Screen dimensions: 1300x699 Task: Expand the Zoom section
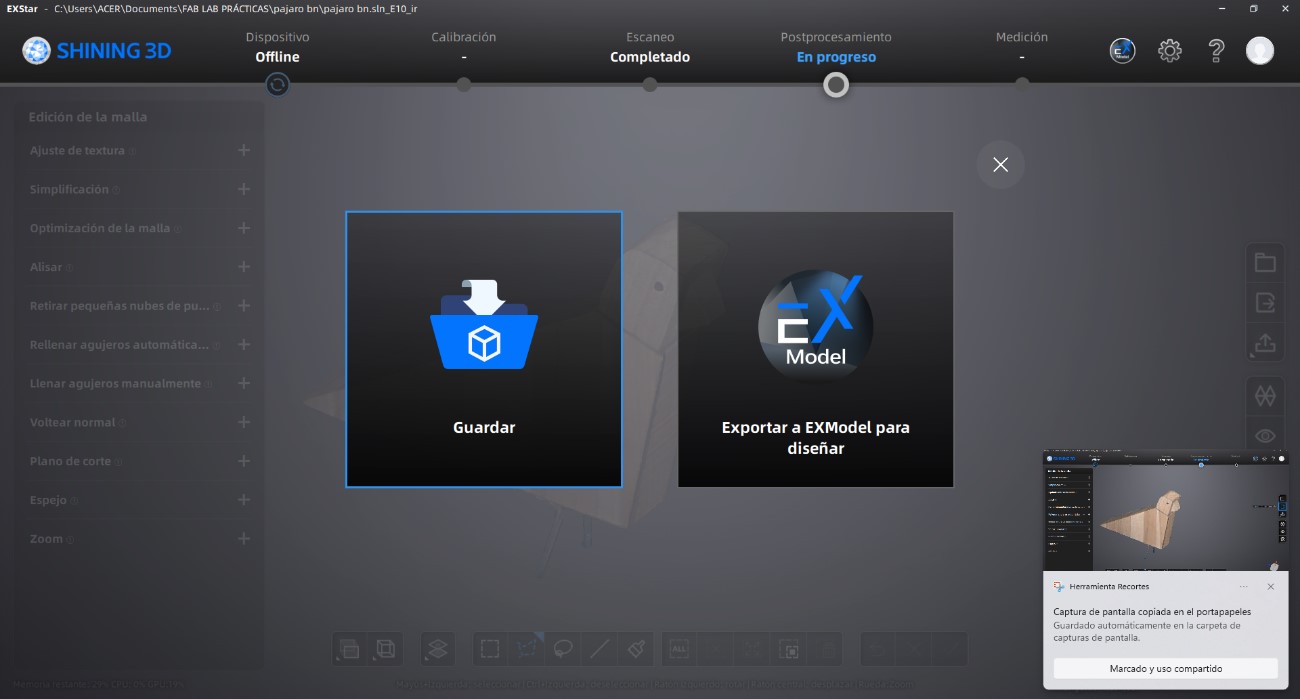click(x=244, y=538)
